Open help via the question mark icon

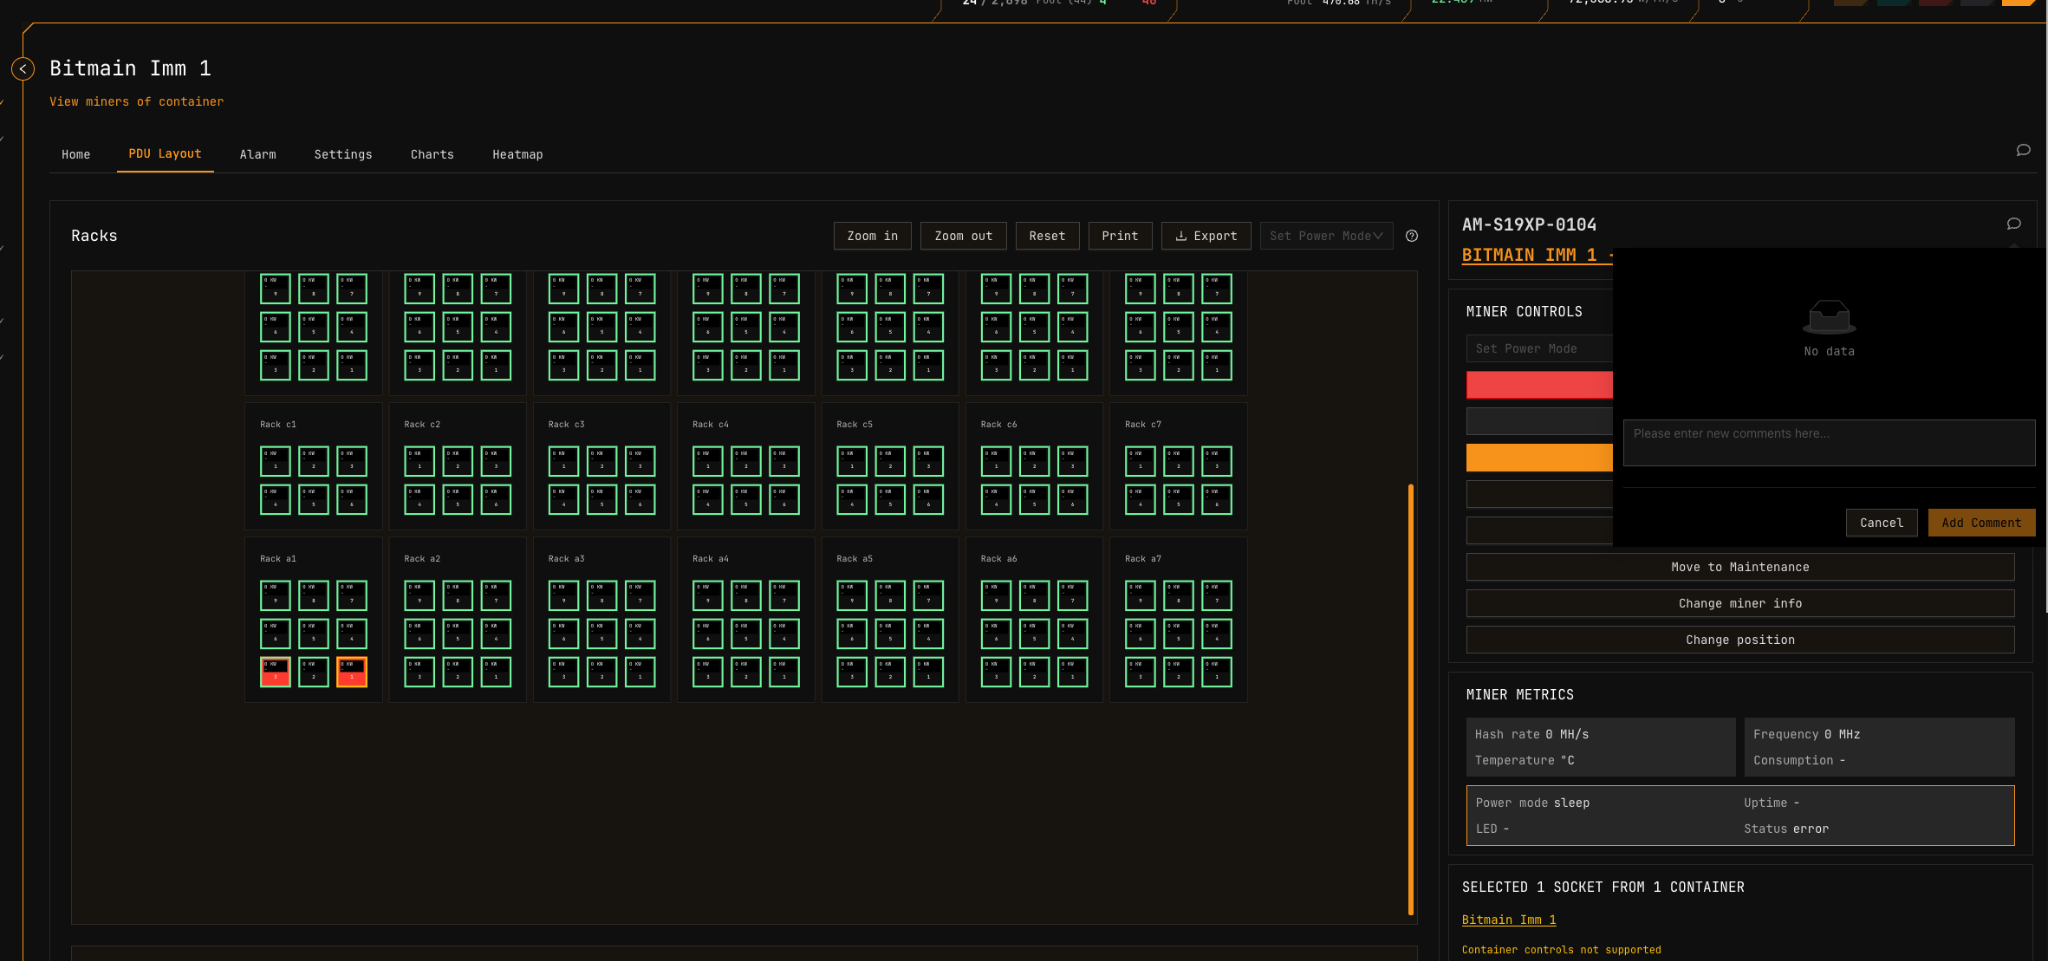[1412, 235]
